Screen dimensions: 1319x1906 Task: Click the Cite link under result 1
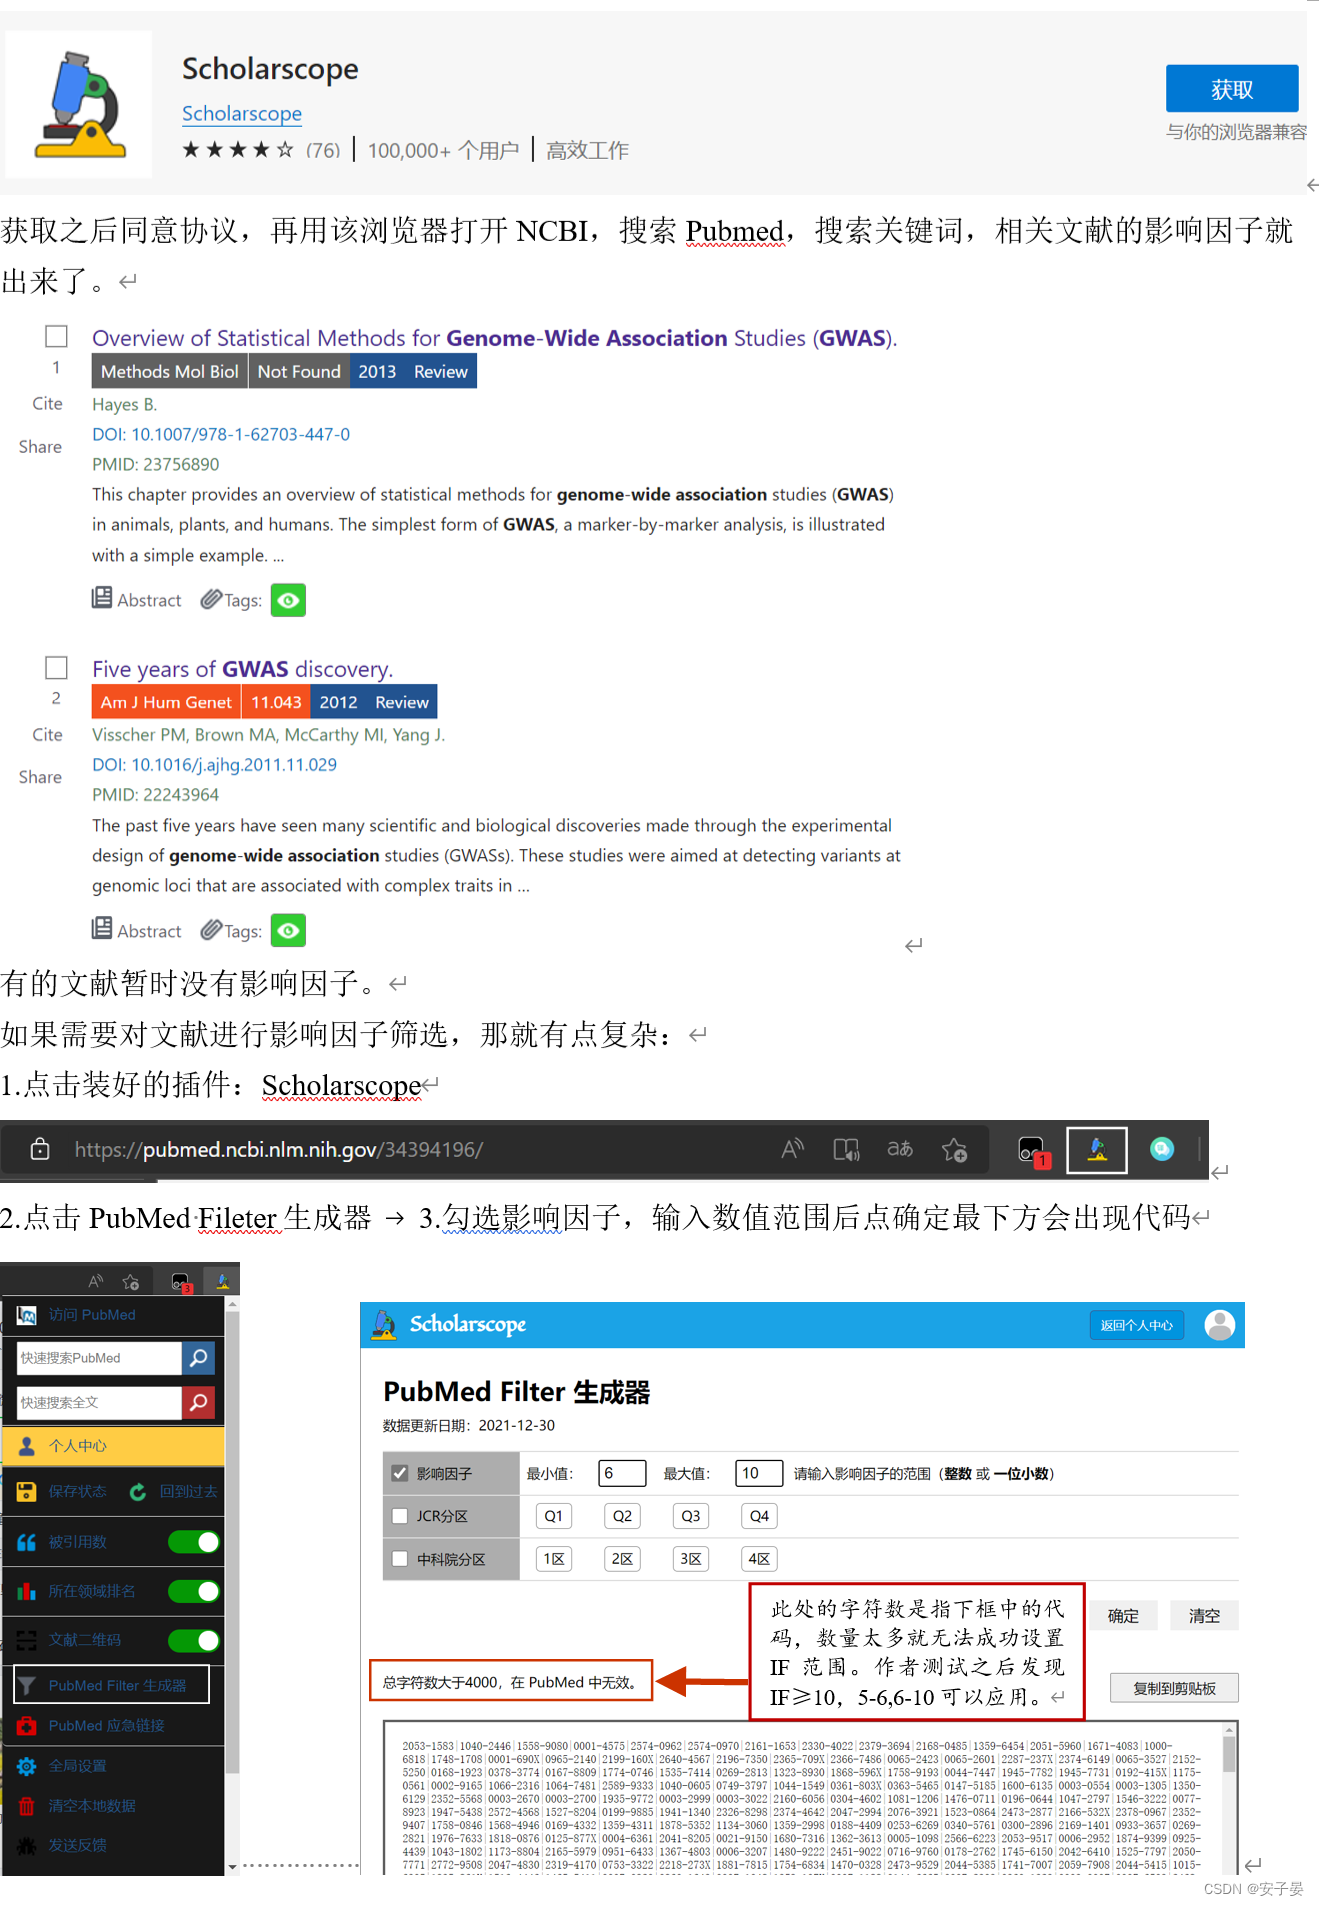(47, 403)
